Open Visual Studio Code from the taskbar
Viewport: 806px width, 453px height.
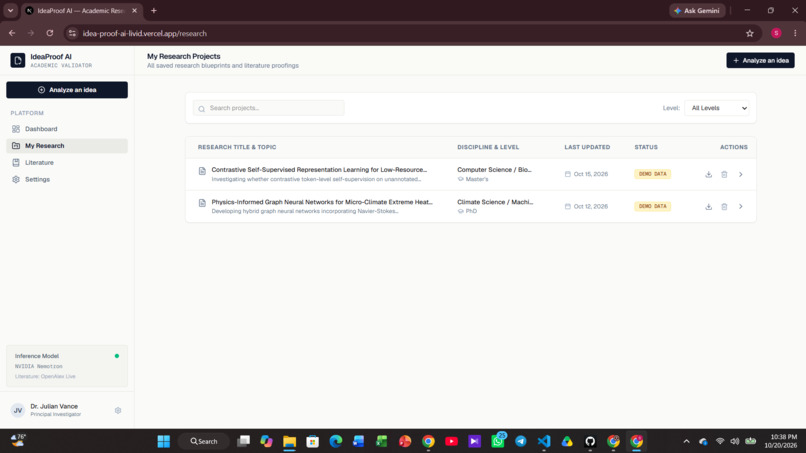[x=544, y=441]
